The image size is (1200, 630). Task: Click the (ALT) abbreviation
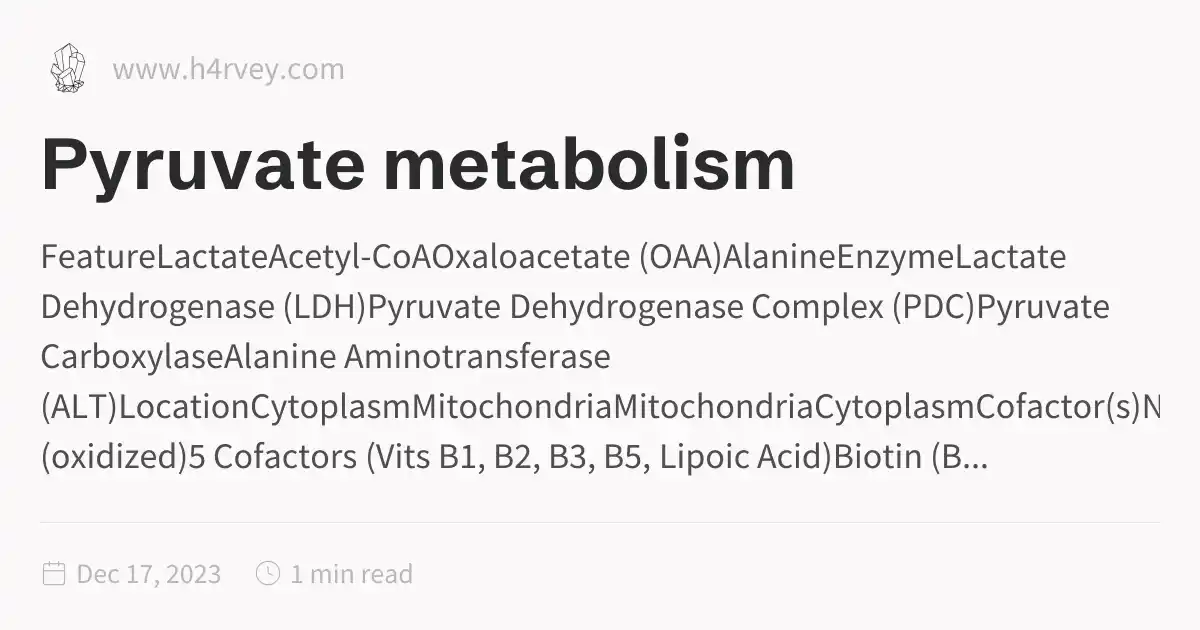(79, 408)
